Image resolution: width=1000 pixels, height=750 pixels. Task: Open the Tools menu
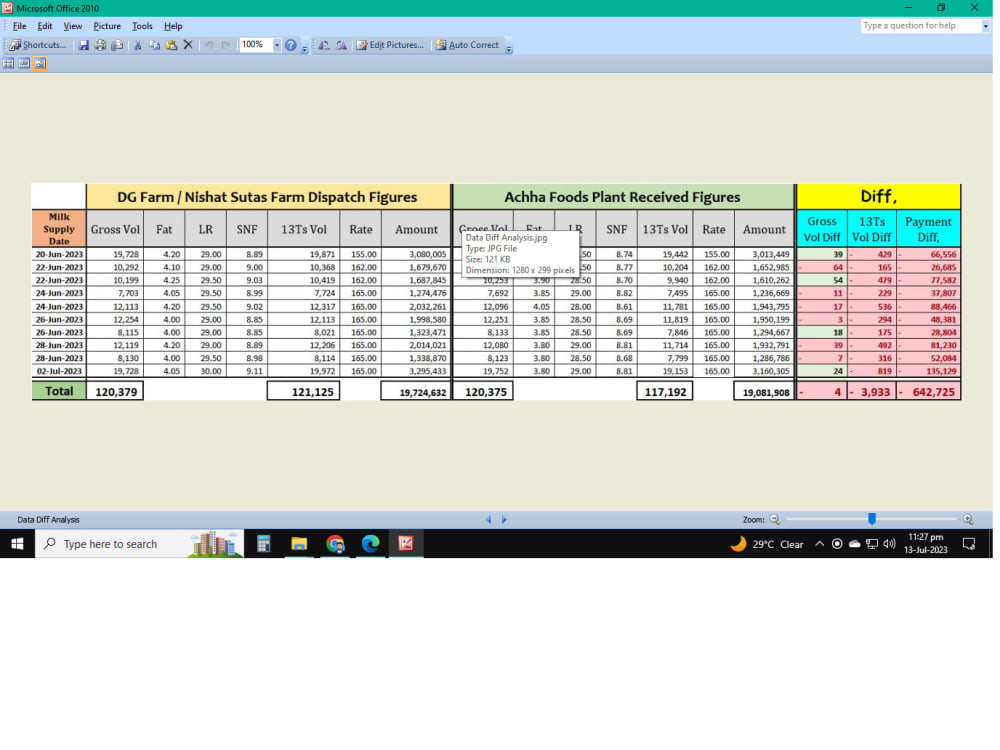(x=141, y=25)
